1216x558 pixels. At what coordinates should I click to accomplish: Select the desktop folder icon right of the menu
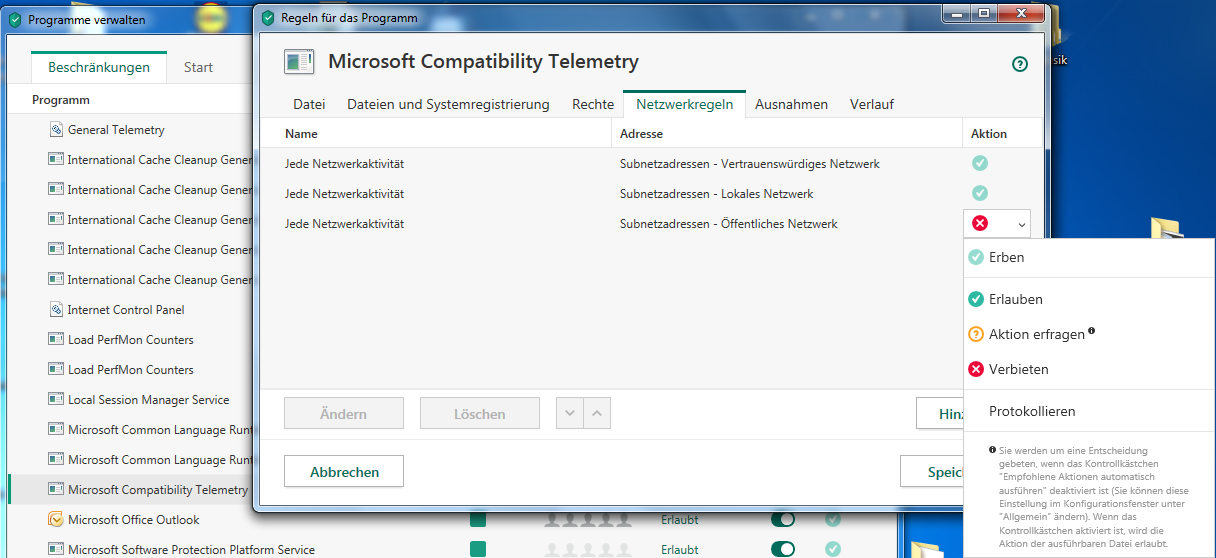(1166, 232)
